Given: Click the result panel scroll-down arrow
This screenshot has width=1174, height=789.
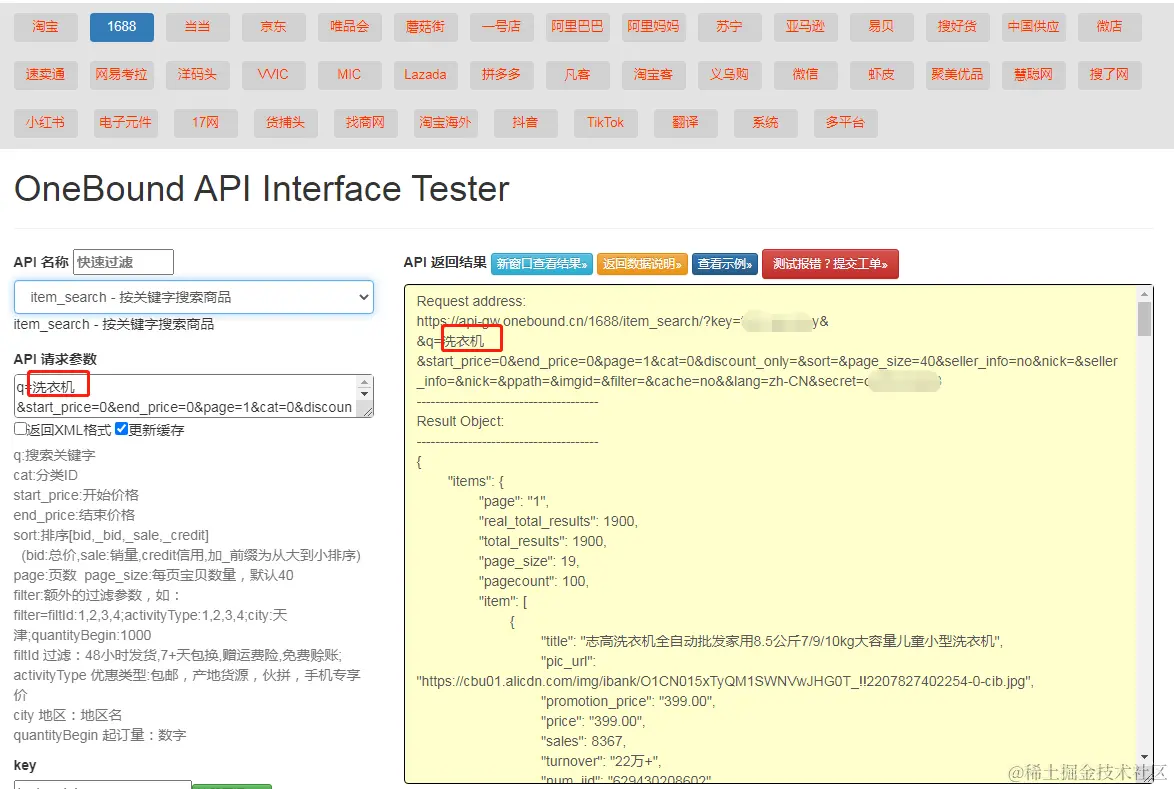Looking at the screenshot, I should pos(1144,757).
